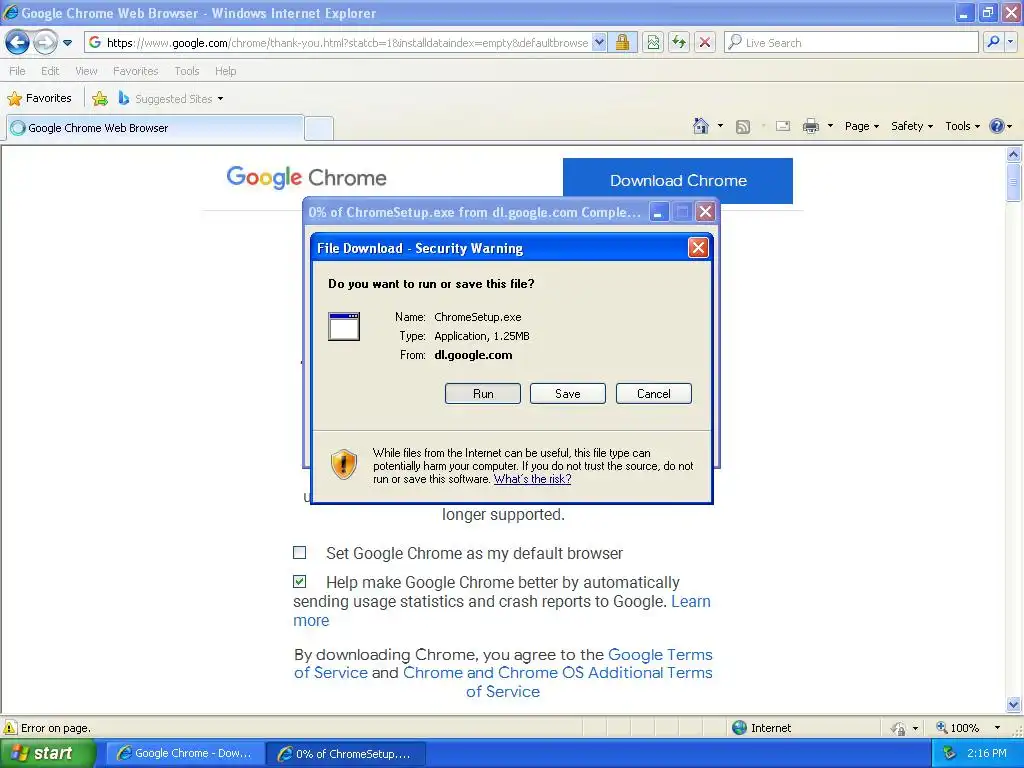Click Run in security warning dialog
This screenshot has height=768, width=1024.
point(483,394)
